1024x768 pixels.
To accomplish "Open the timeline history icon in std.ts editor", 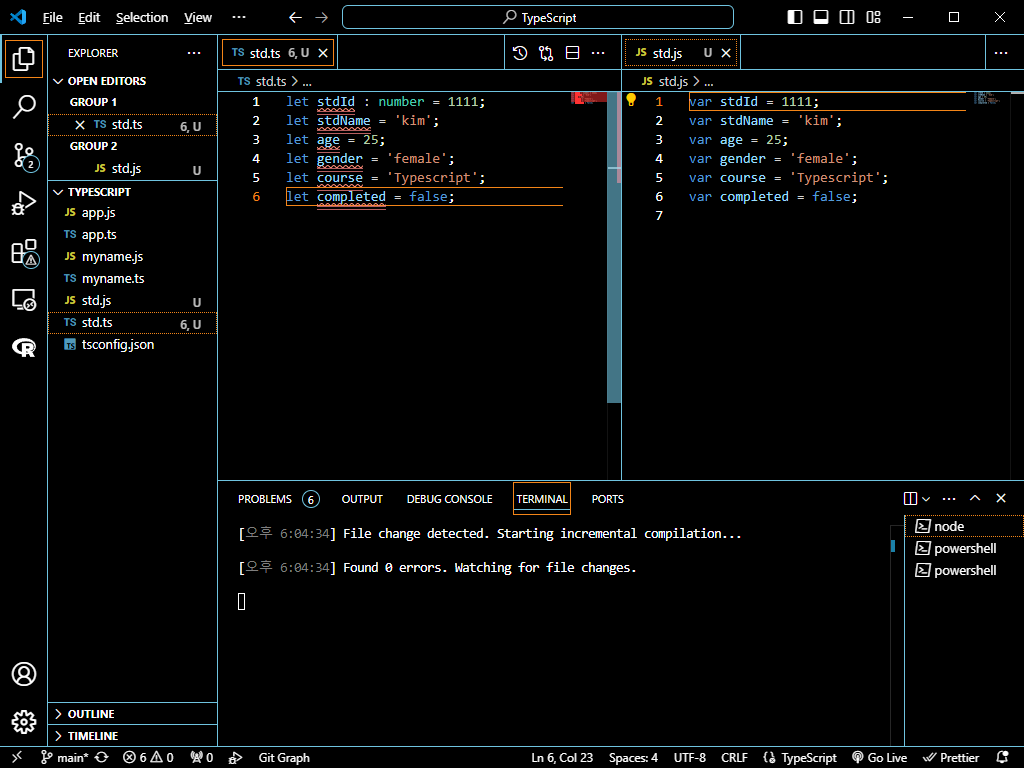I will click(520, 53).
